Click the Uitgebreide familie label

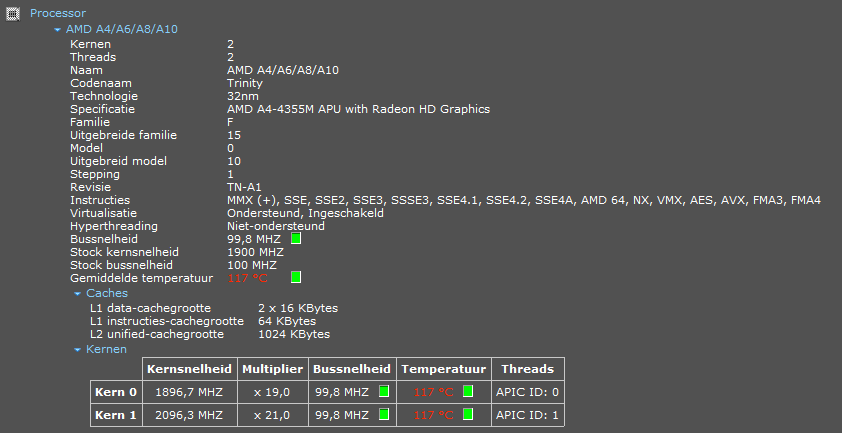[124, 135]
